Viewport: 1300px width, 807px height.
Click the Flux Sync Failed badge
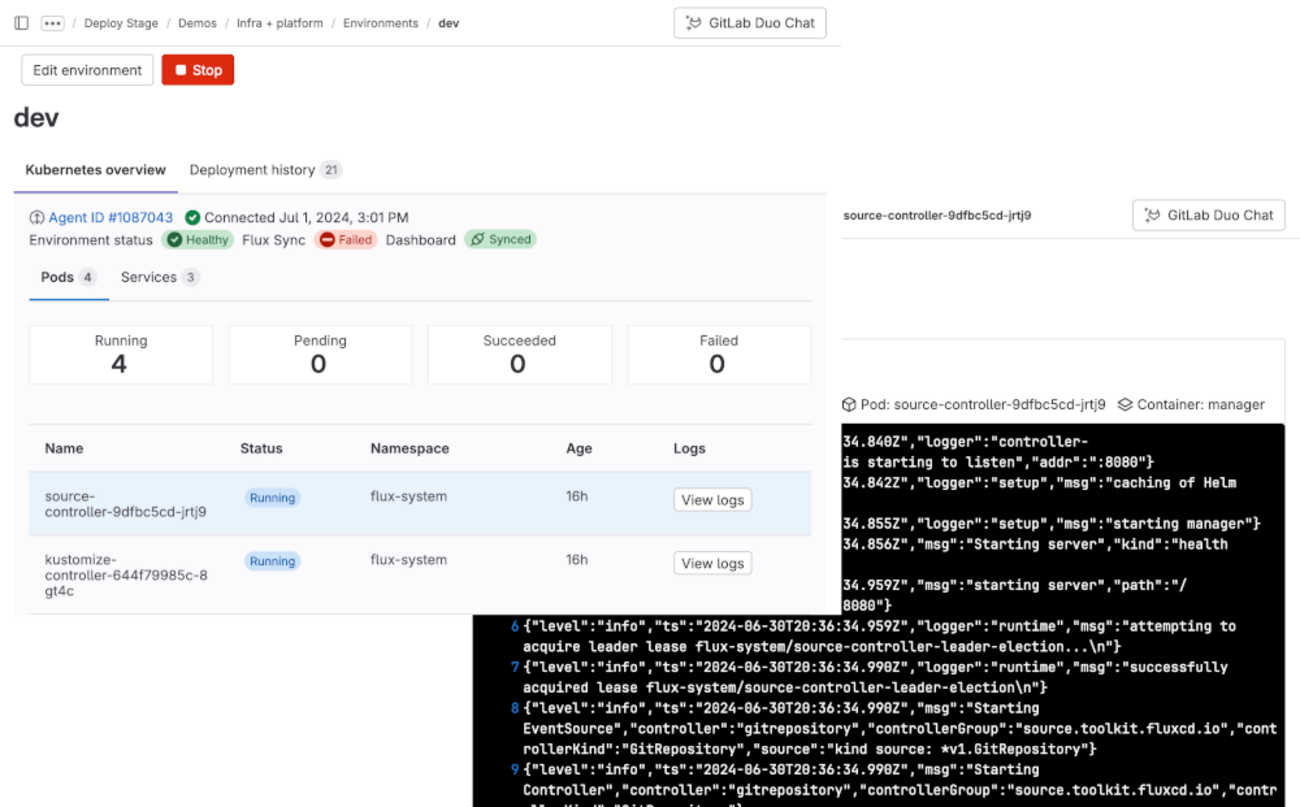pyautogui.click(x=346, y=240)
